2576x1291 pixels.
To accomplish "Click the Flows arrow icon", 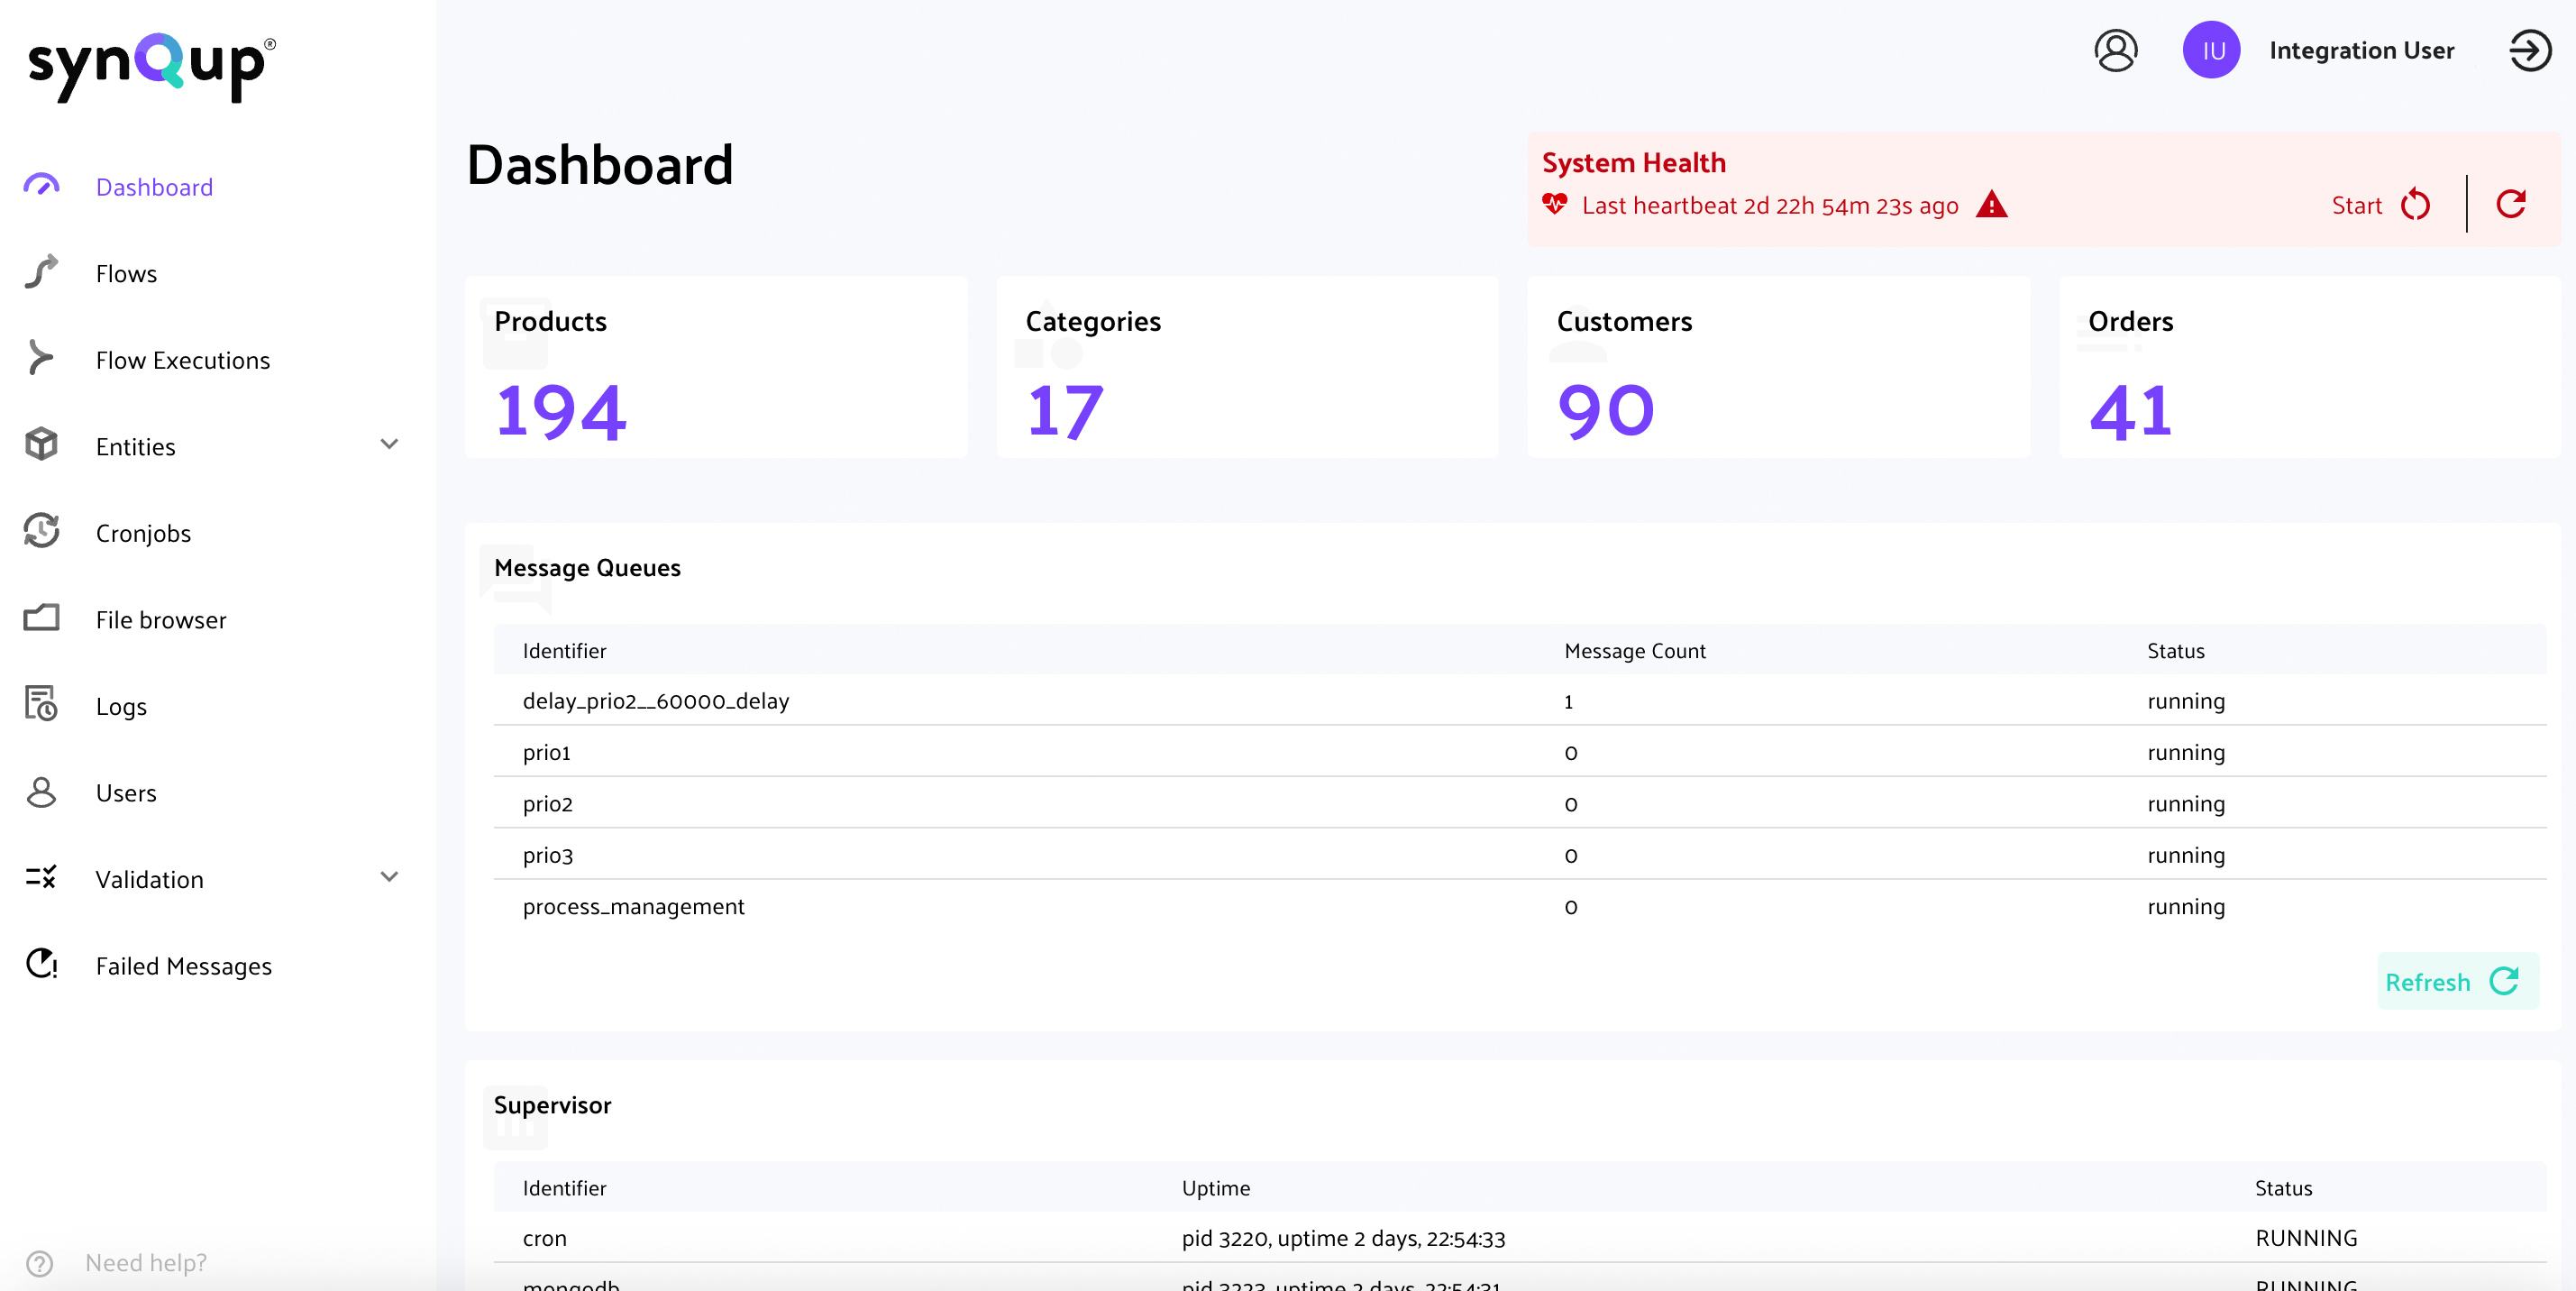I will (x=41, y=272).
